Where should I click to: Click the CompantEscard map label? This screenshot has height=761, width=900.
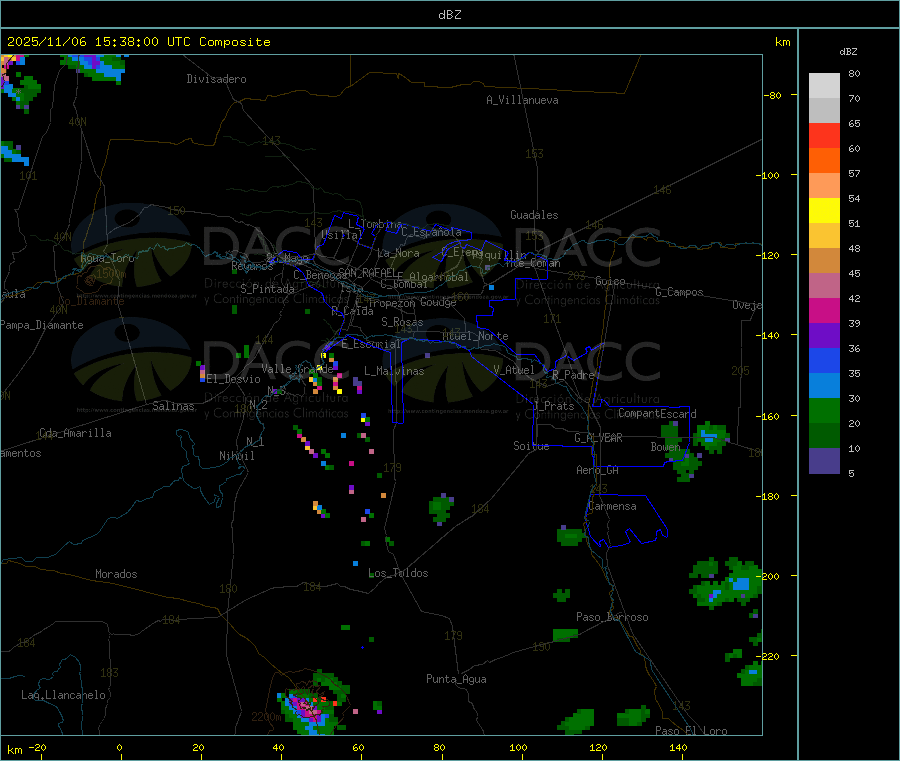[x=657, y=413]
